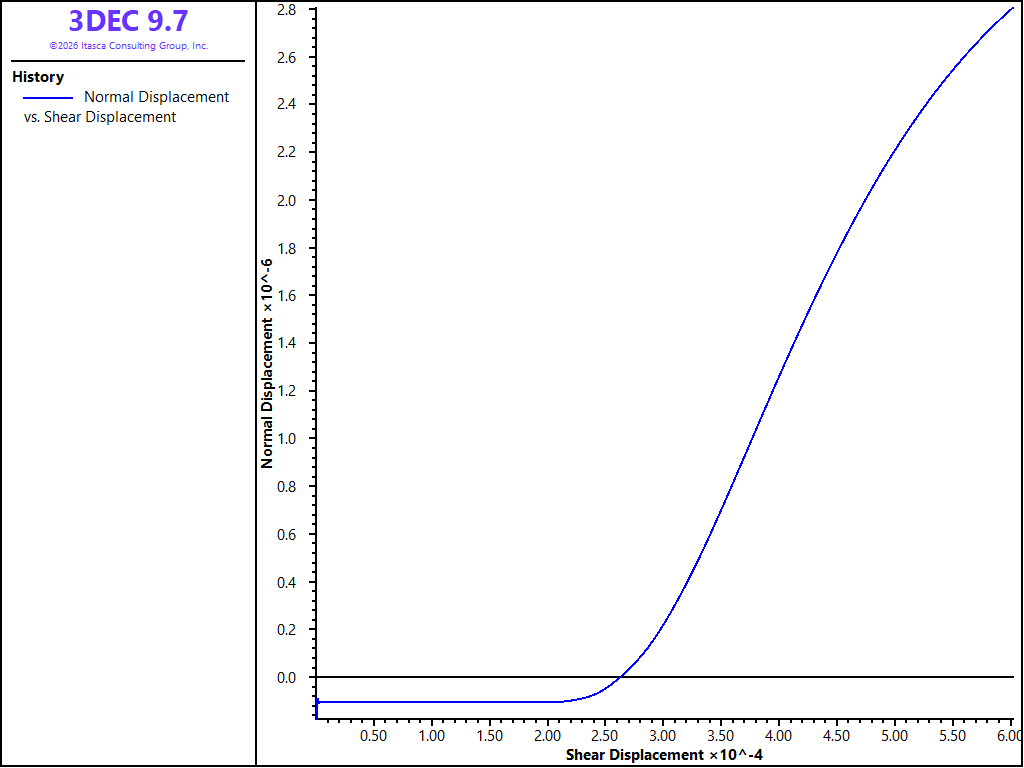Image resolution: width=1024 pixels, height=768 pixels.
Task: Click the blue vertical spike at plot origin
Action: click(317, 708)
